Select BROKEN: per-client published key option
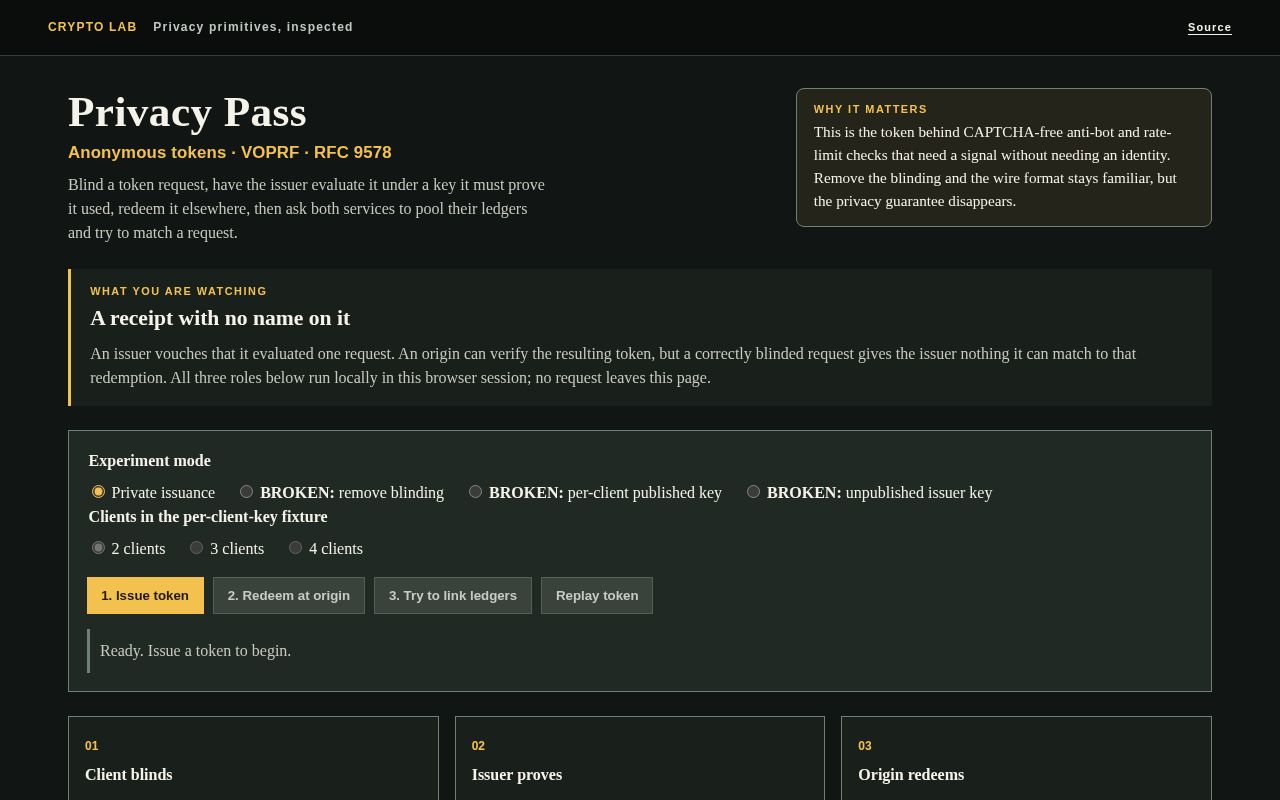This screenshot has height=800, width=1280. (x=475, y=492)
